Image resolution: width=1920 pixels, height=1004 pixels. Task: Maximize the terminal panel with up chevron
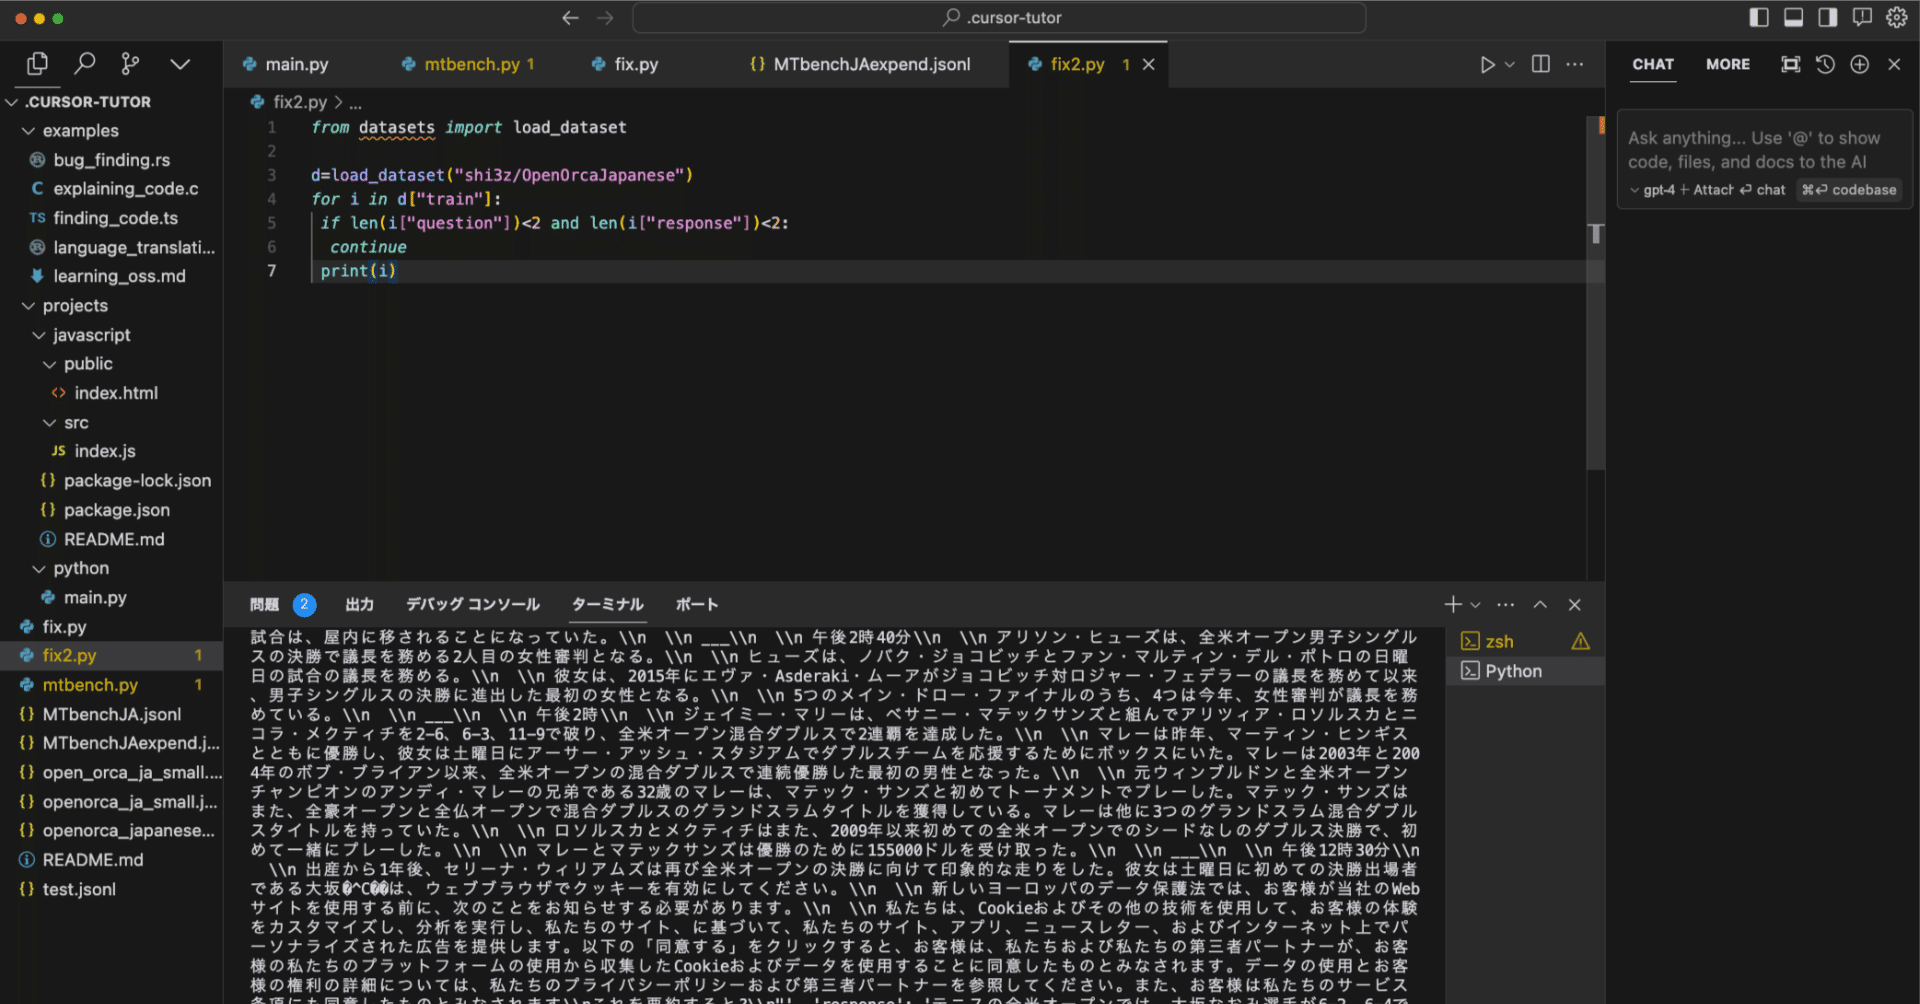tap(1540, 604)
